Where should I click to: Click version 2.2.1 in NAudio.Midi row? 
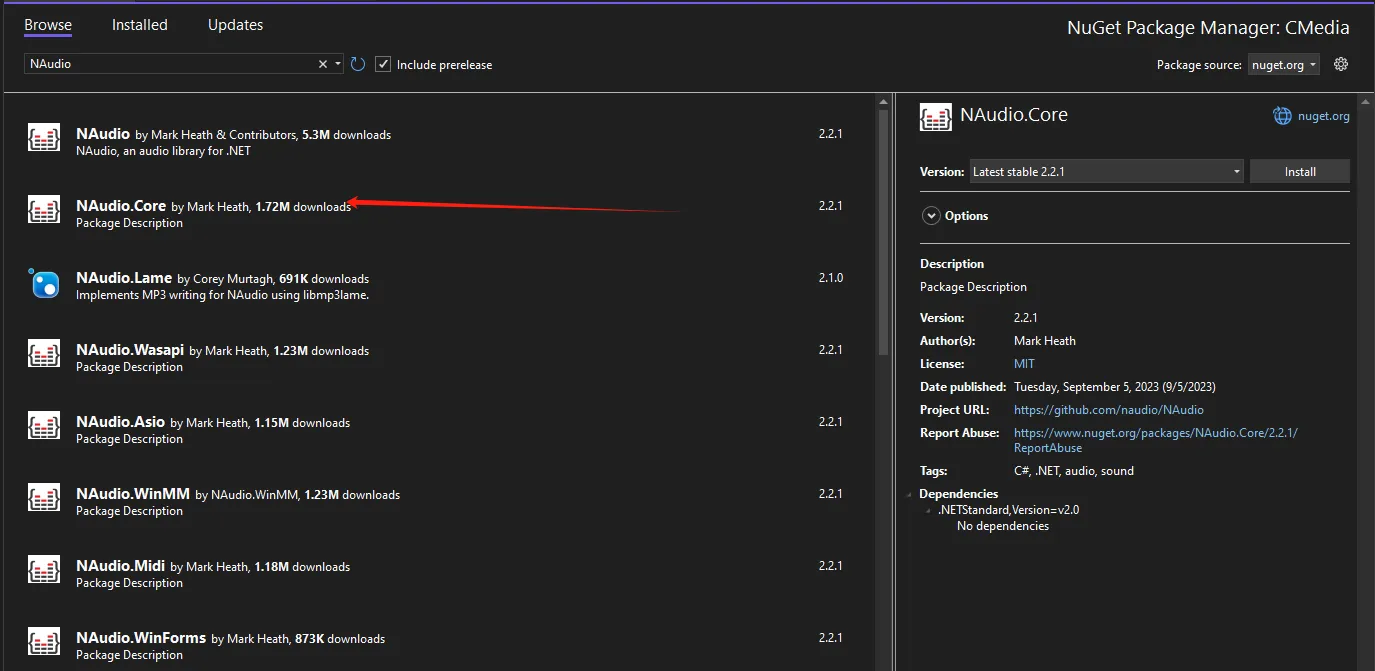pos(831,566)
